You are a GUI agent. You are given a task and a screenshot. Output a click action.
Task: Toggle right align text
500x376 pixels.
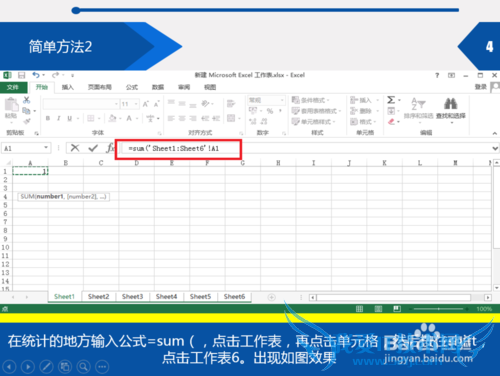point(193,118)
